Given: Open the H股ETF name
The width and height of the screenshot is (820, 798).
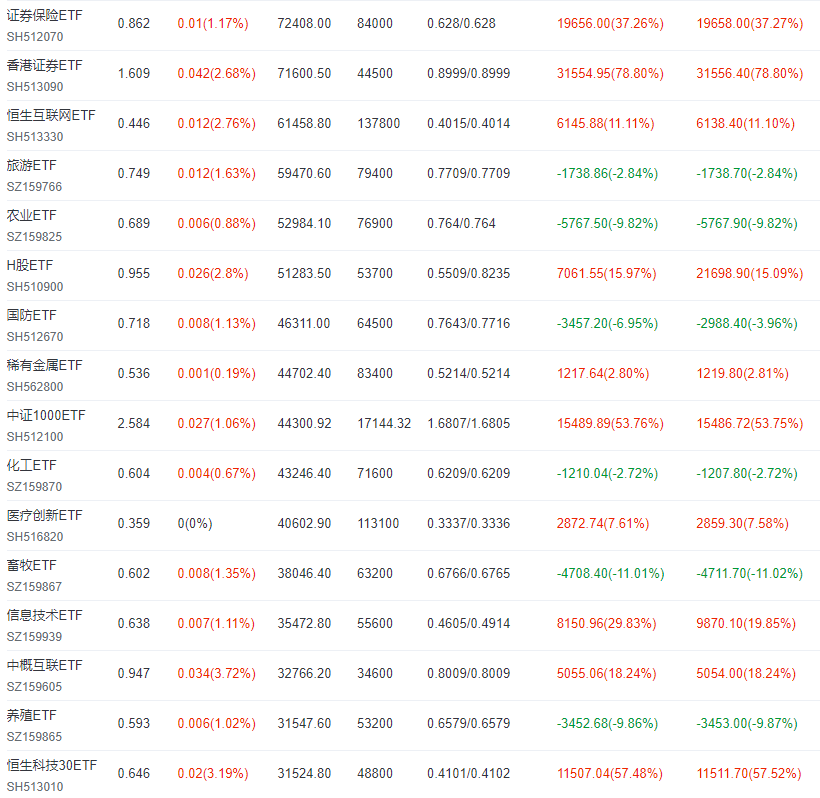Looking at the screenshot, I should tap(30, 266).
